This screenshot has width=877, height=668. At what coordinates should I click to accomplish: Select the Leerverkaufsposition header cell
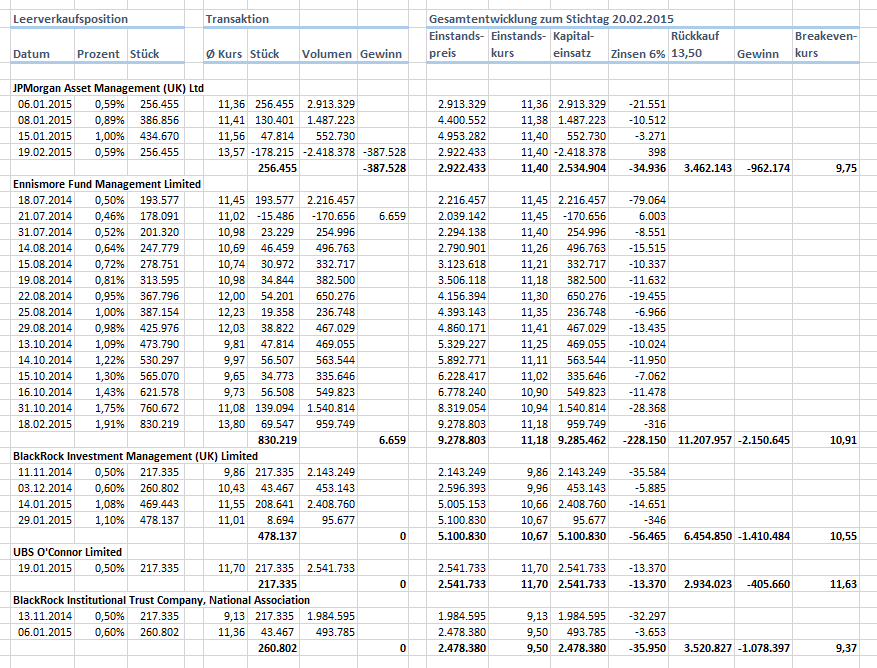[70, 19]
